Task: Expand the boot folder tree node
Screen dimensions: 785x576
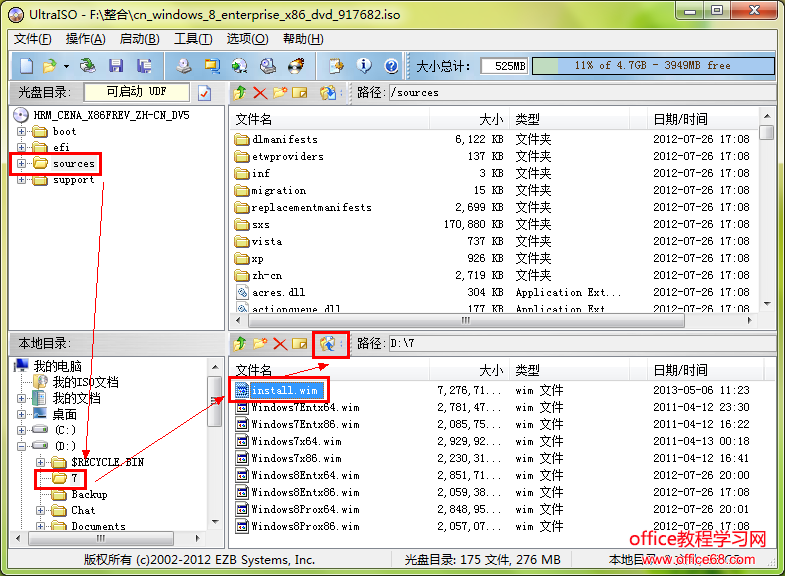Action: click(21, 132)
